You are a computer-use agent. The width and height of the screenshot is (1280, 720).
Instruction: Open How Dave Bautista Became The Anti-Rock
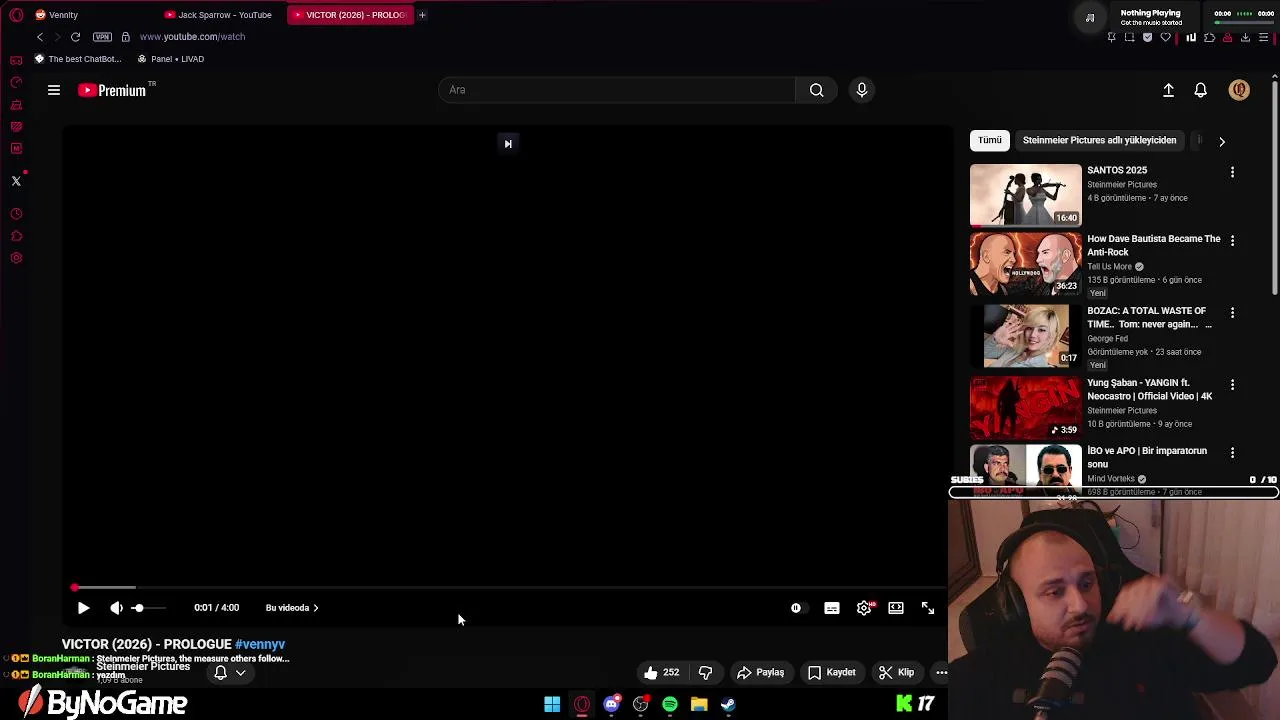(1153, 246)
